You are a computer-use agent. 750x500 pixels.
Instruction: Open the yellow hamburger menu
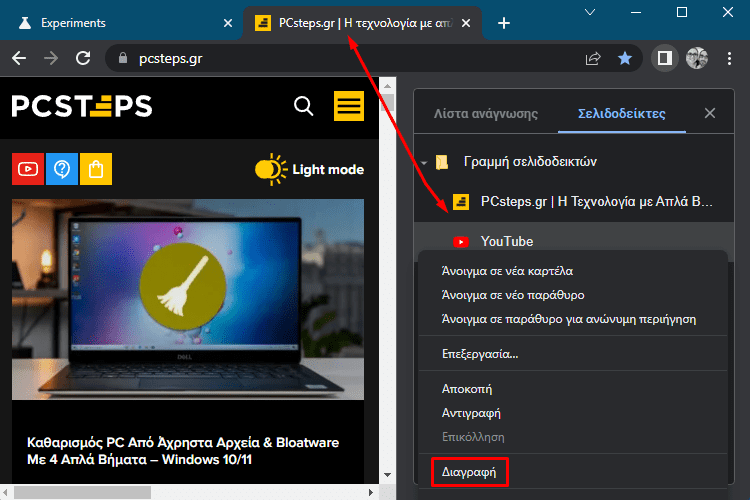click(349, 106)
